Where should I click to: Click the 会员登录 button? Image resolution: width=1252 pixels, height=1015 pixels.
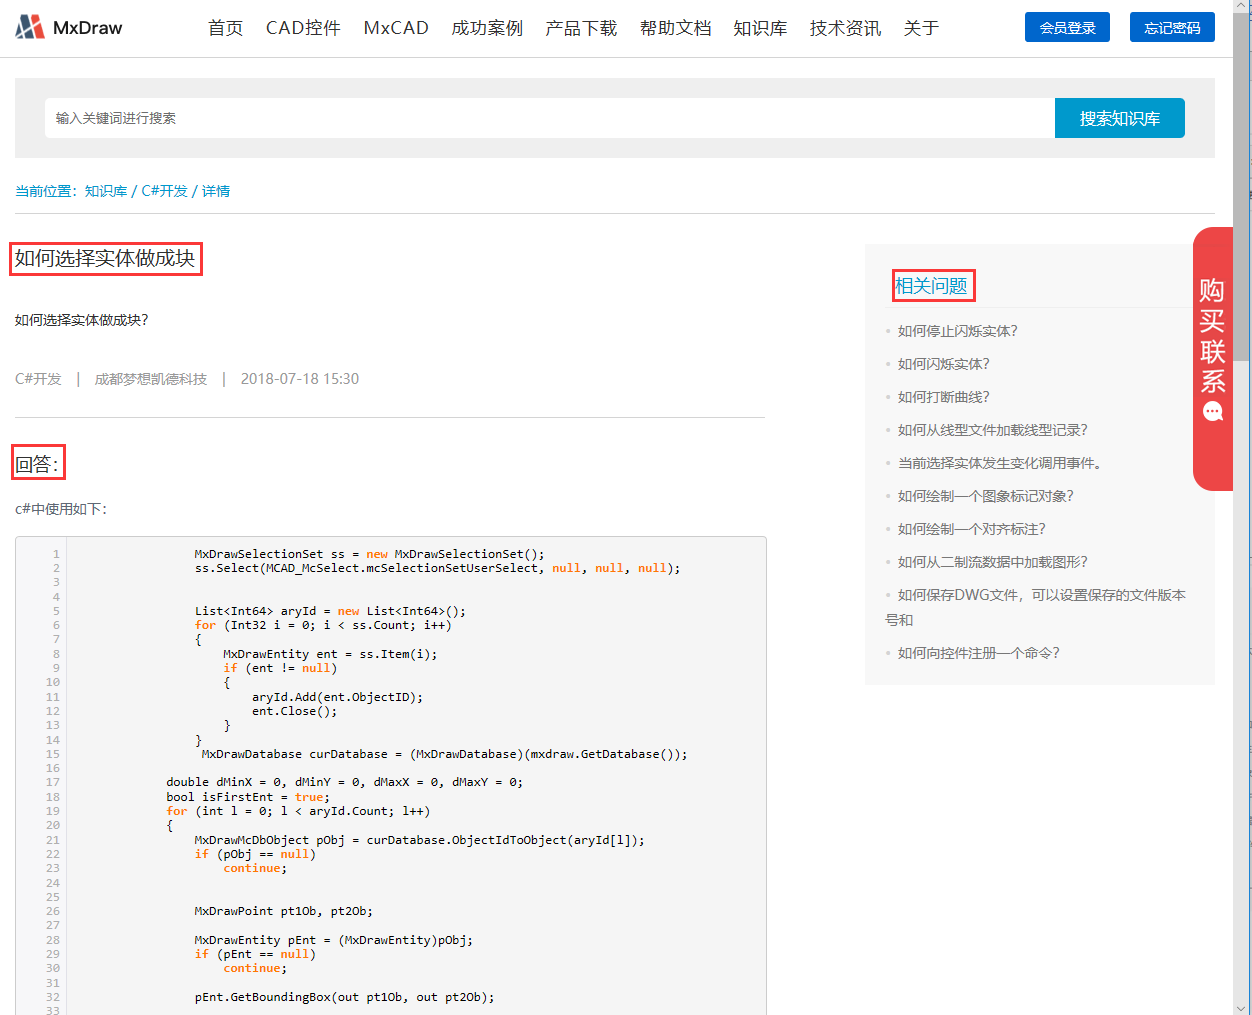(1067, 28)
